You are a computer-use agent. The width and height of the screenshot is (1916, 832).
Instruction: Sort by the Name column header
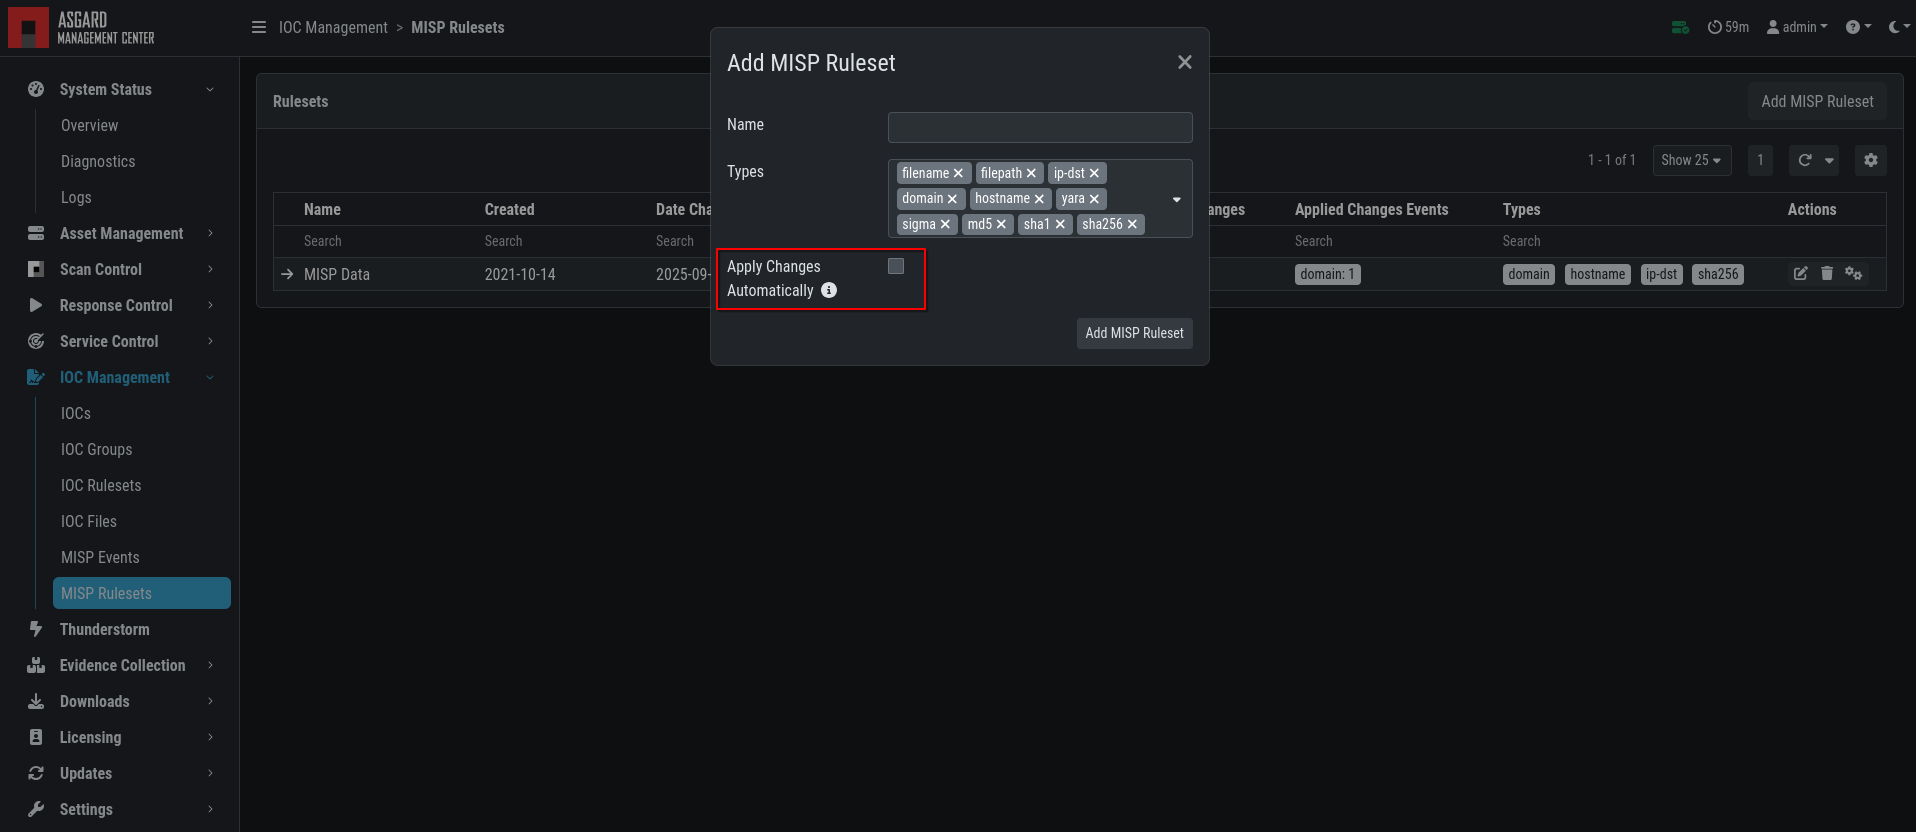pyautogui.click(x=322, y=209)
